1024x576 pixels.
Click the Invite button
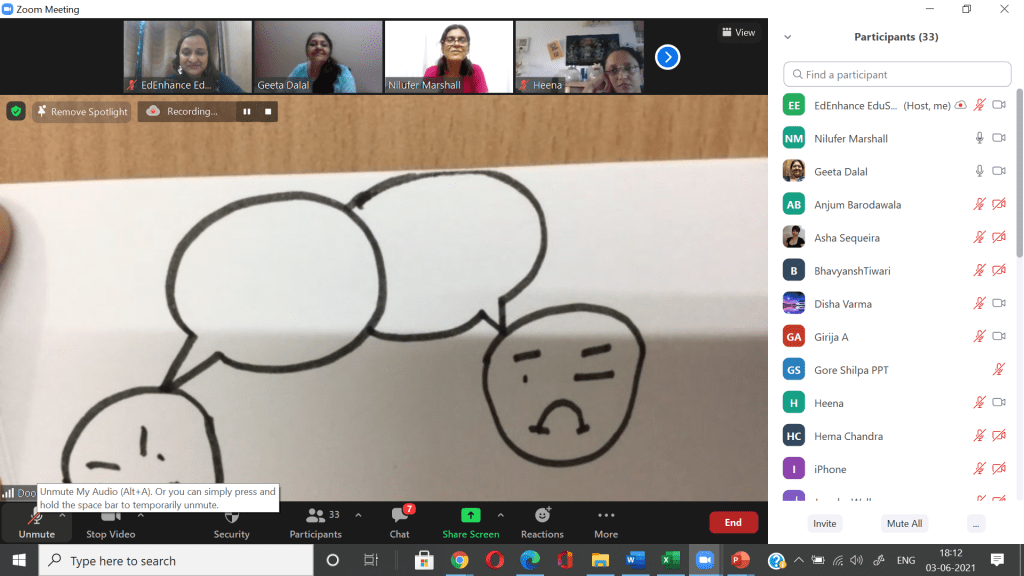(x=825, y=523)
